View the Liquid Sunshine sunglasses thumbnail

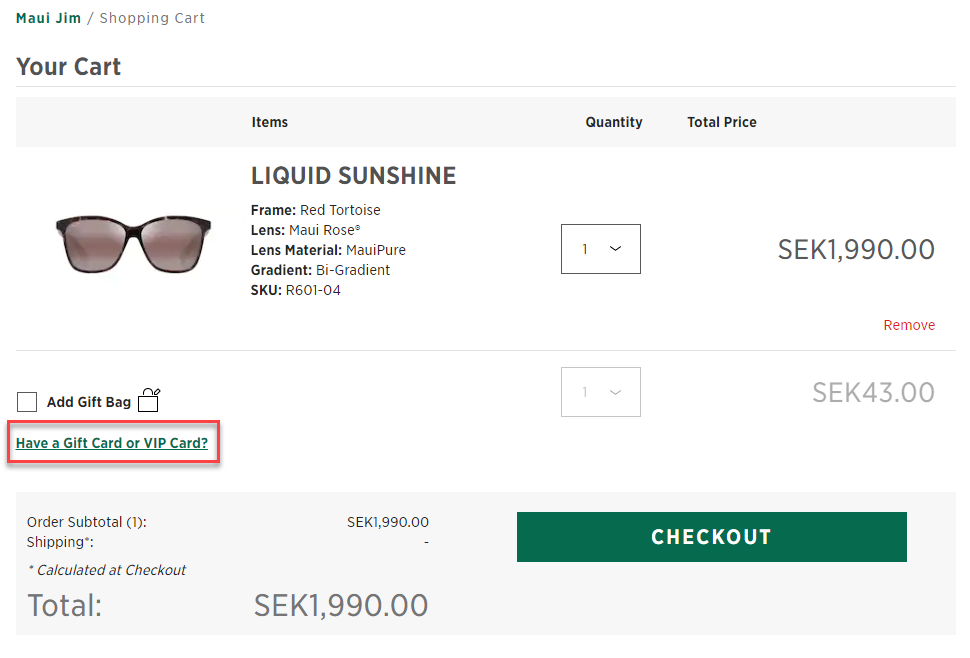[x=133, y=244]
